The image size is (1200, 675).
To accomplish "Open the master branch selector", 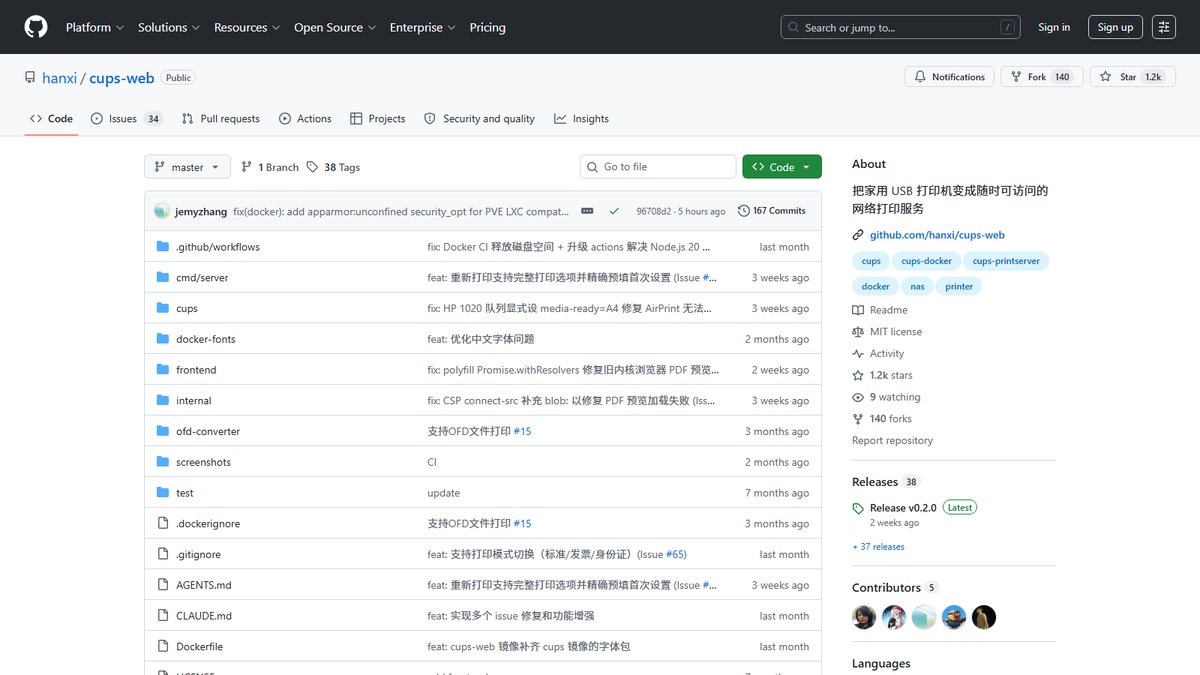I will [x=187, y=167].
